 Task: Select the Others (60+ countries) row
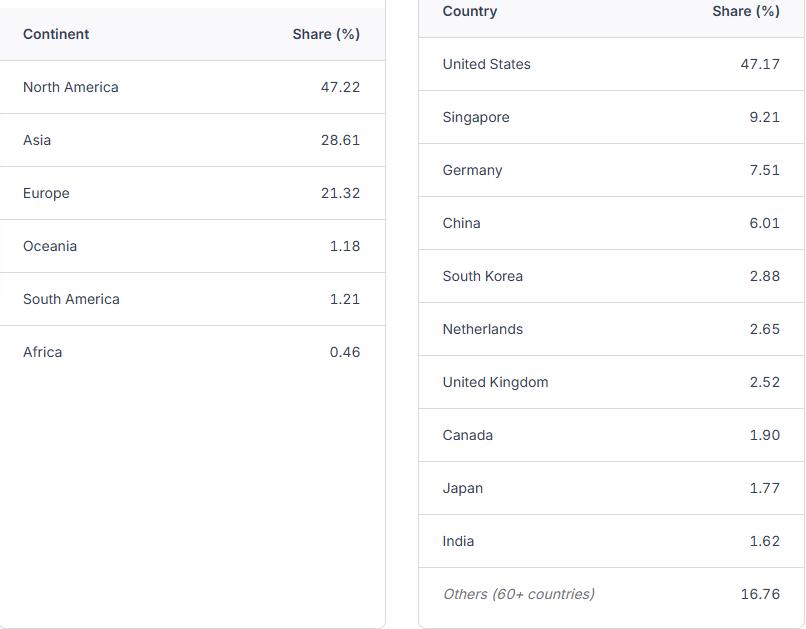coord(518,594)
